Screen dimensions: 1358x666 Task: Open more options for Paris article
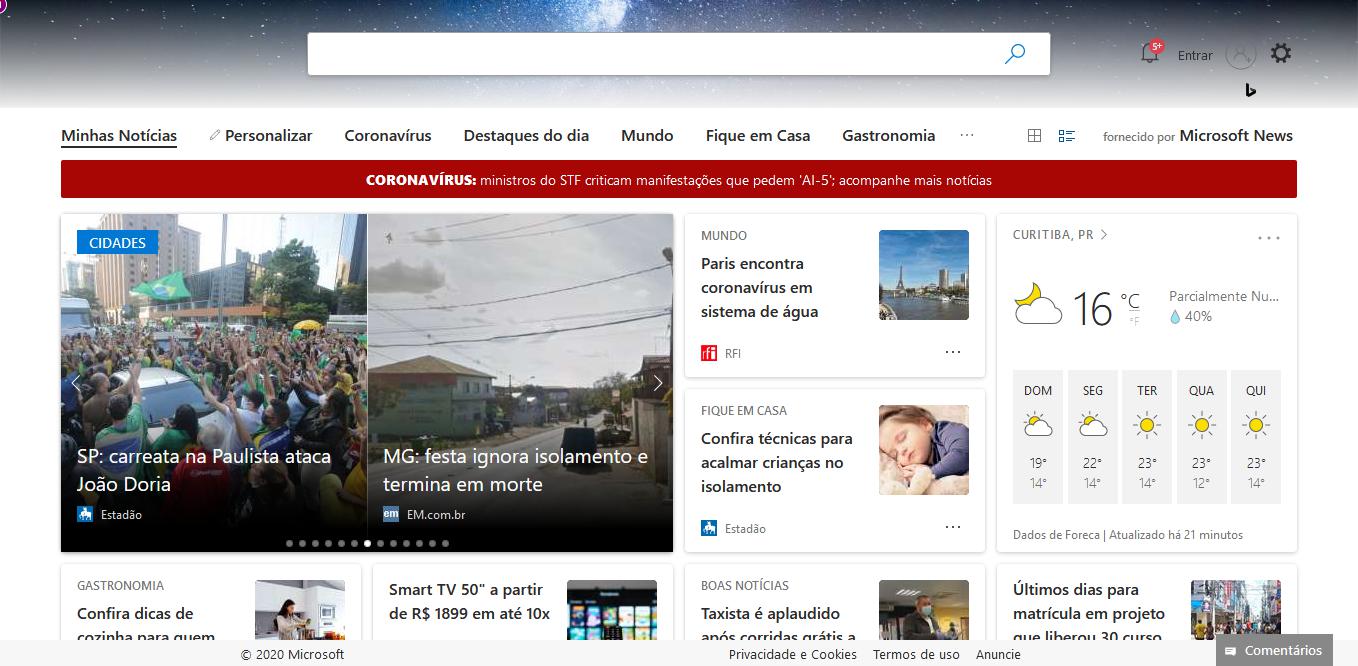coord(953,352)
